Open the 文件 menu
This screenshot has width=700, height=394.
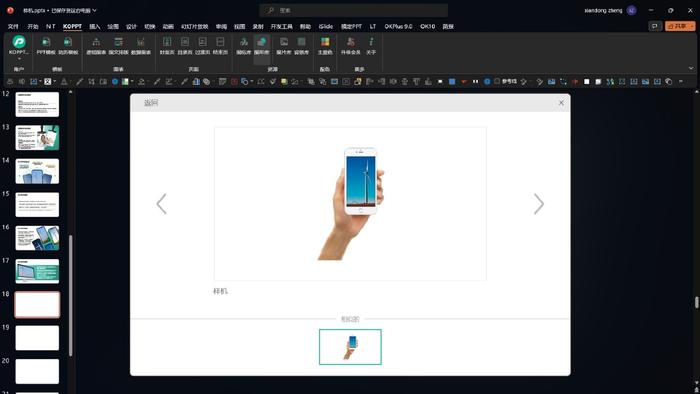[x=13, y=26]
